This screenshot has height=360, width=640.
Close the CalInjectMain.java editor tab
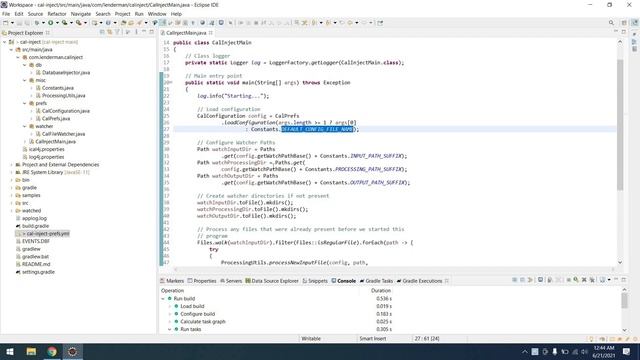click(x=211, y=33)
